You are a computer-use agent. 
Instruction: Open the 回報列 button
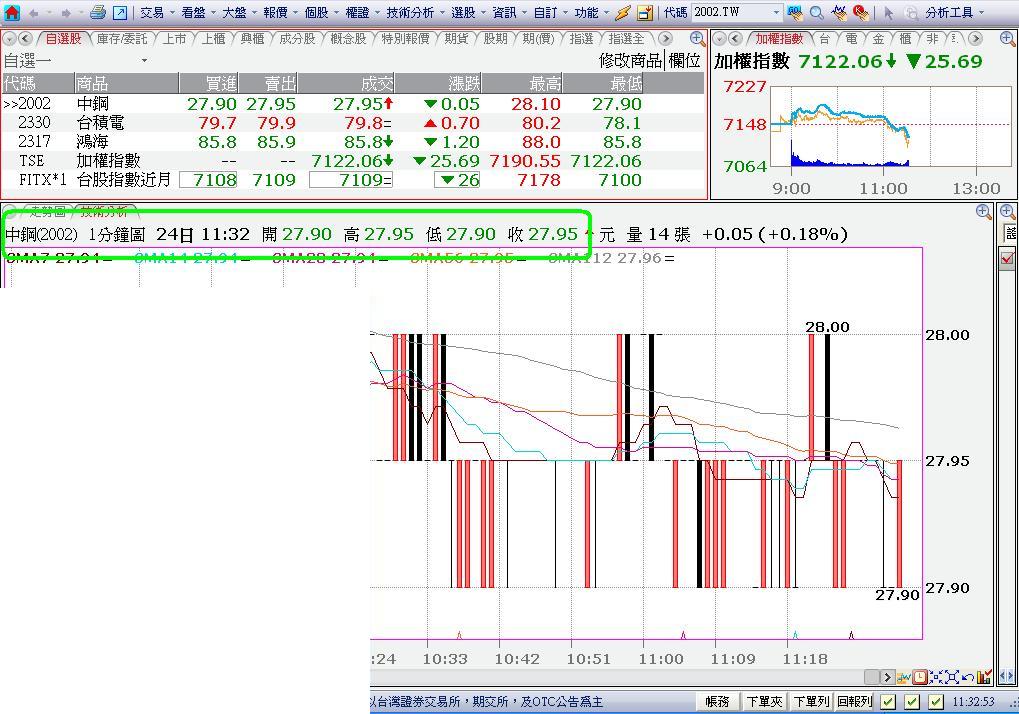click(x=855, y=702)
